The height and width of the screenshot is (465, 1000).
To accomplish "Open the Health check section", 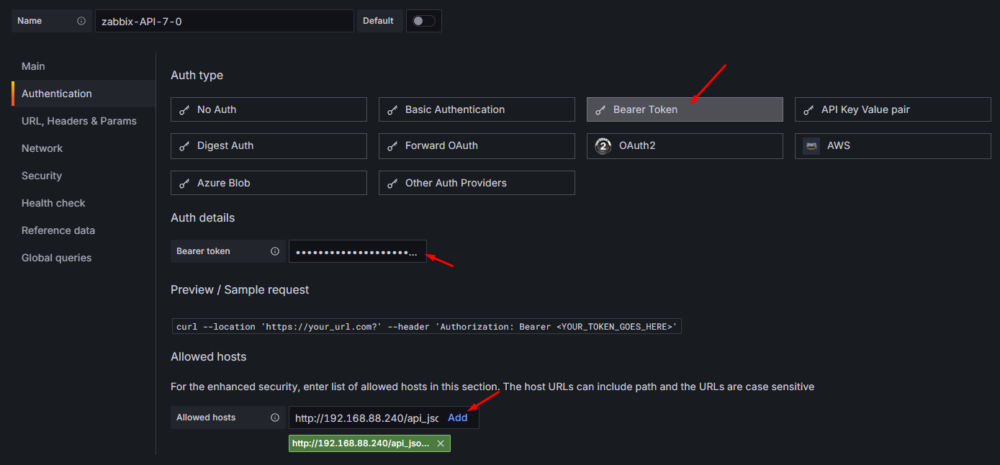I will [53, 203].
